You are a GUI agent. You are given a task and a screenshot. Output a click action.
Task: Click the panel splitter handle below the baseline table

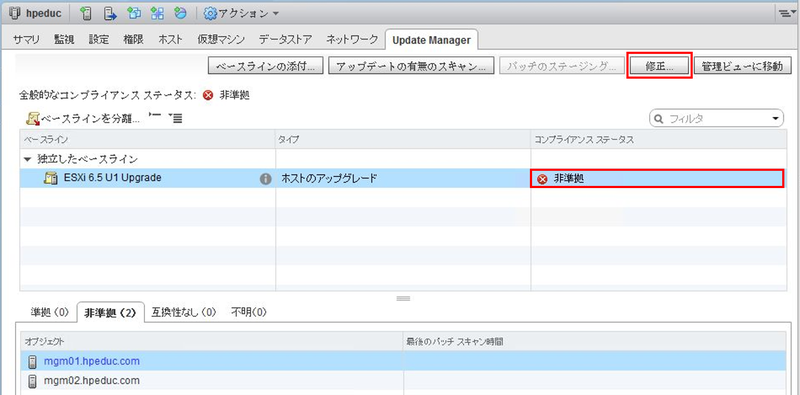(x=403, y=299)
